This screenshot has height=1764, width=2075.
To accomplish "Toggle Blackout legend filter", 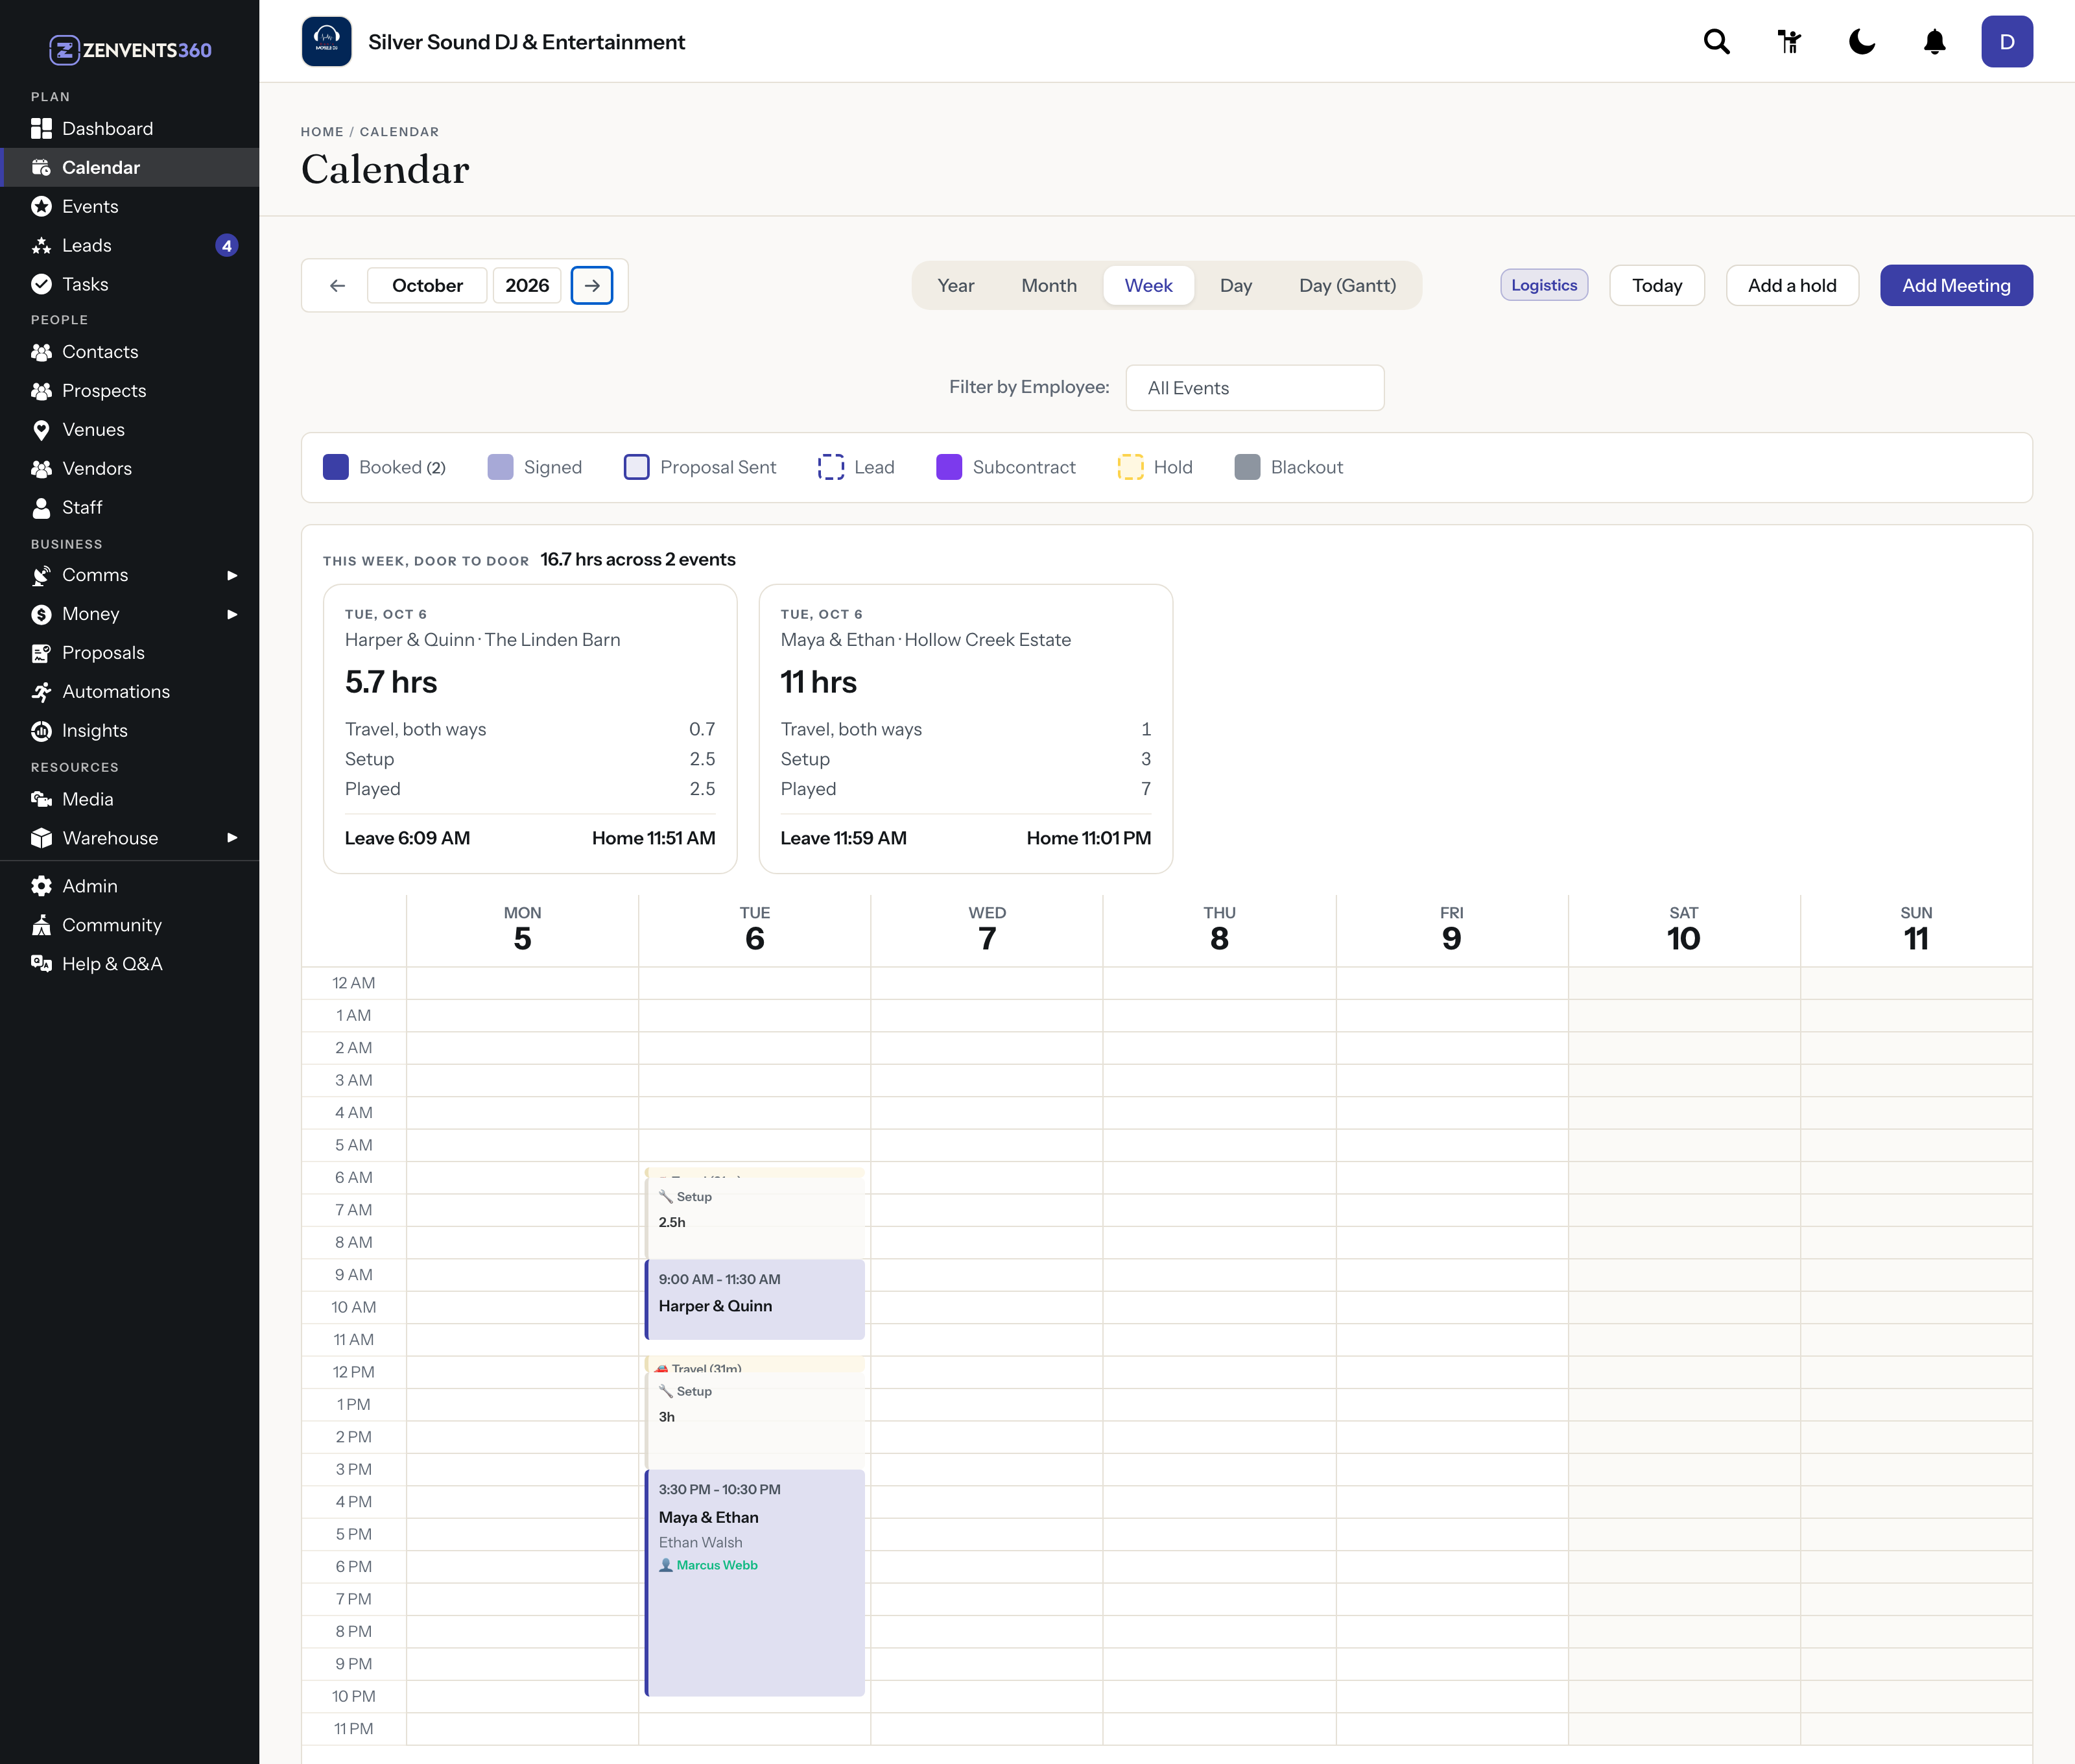I will [x=1288, y=467].
